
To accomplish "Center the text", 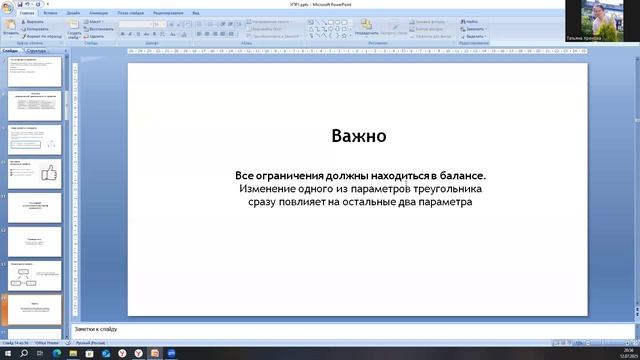I will coord(207,34).
